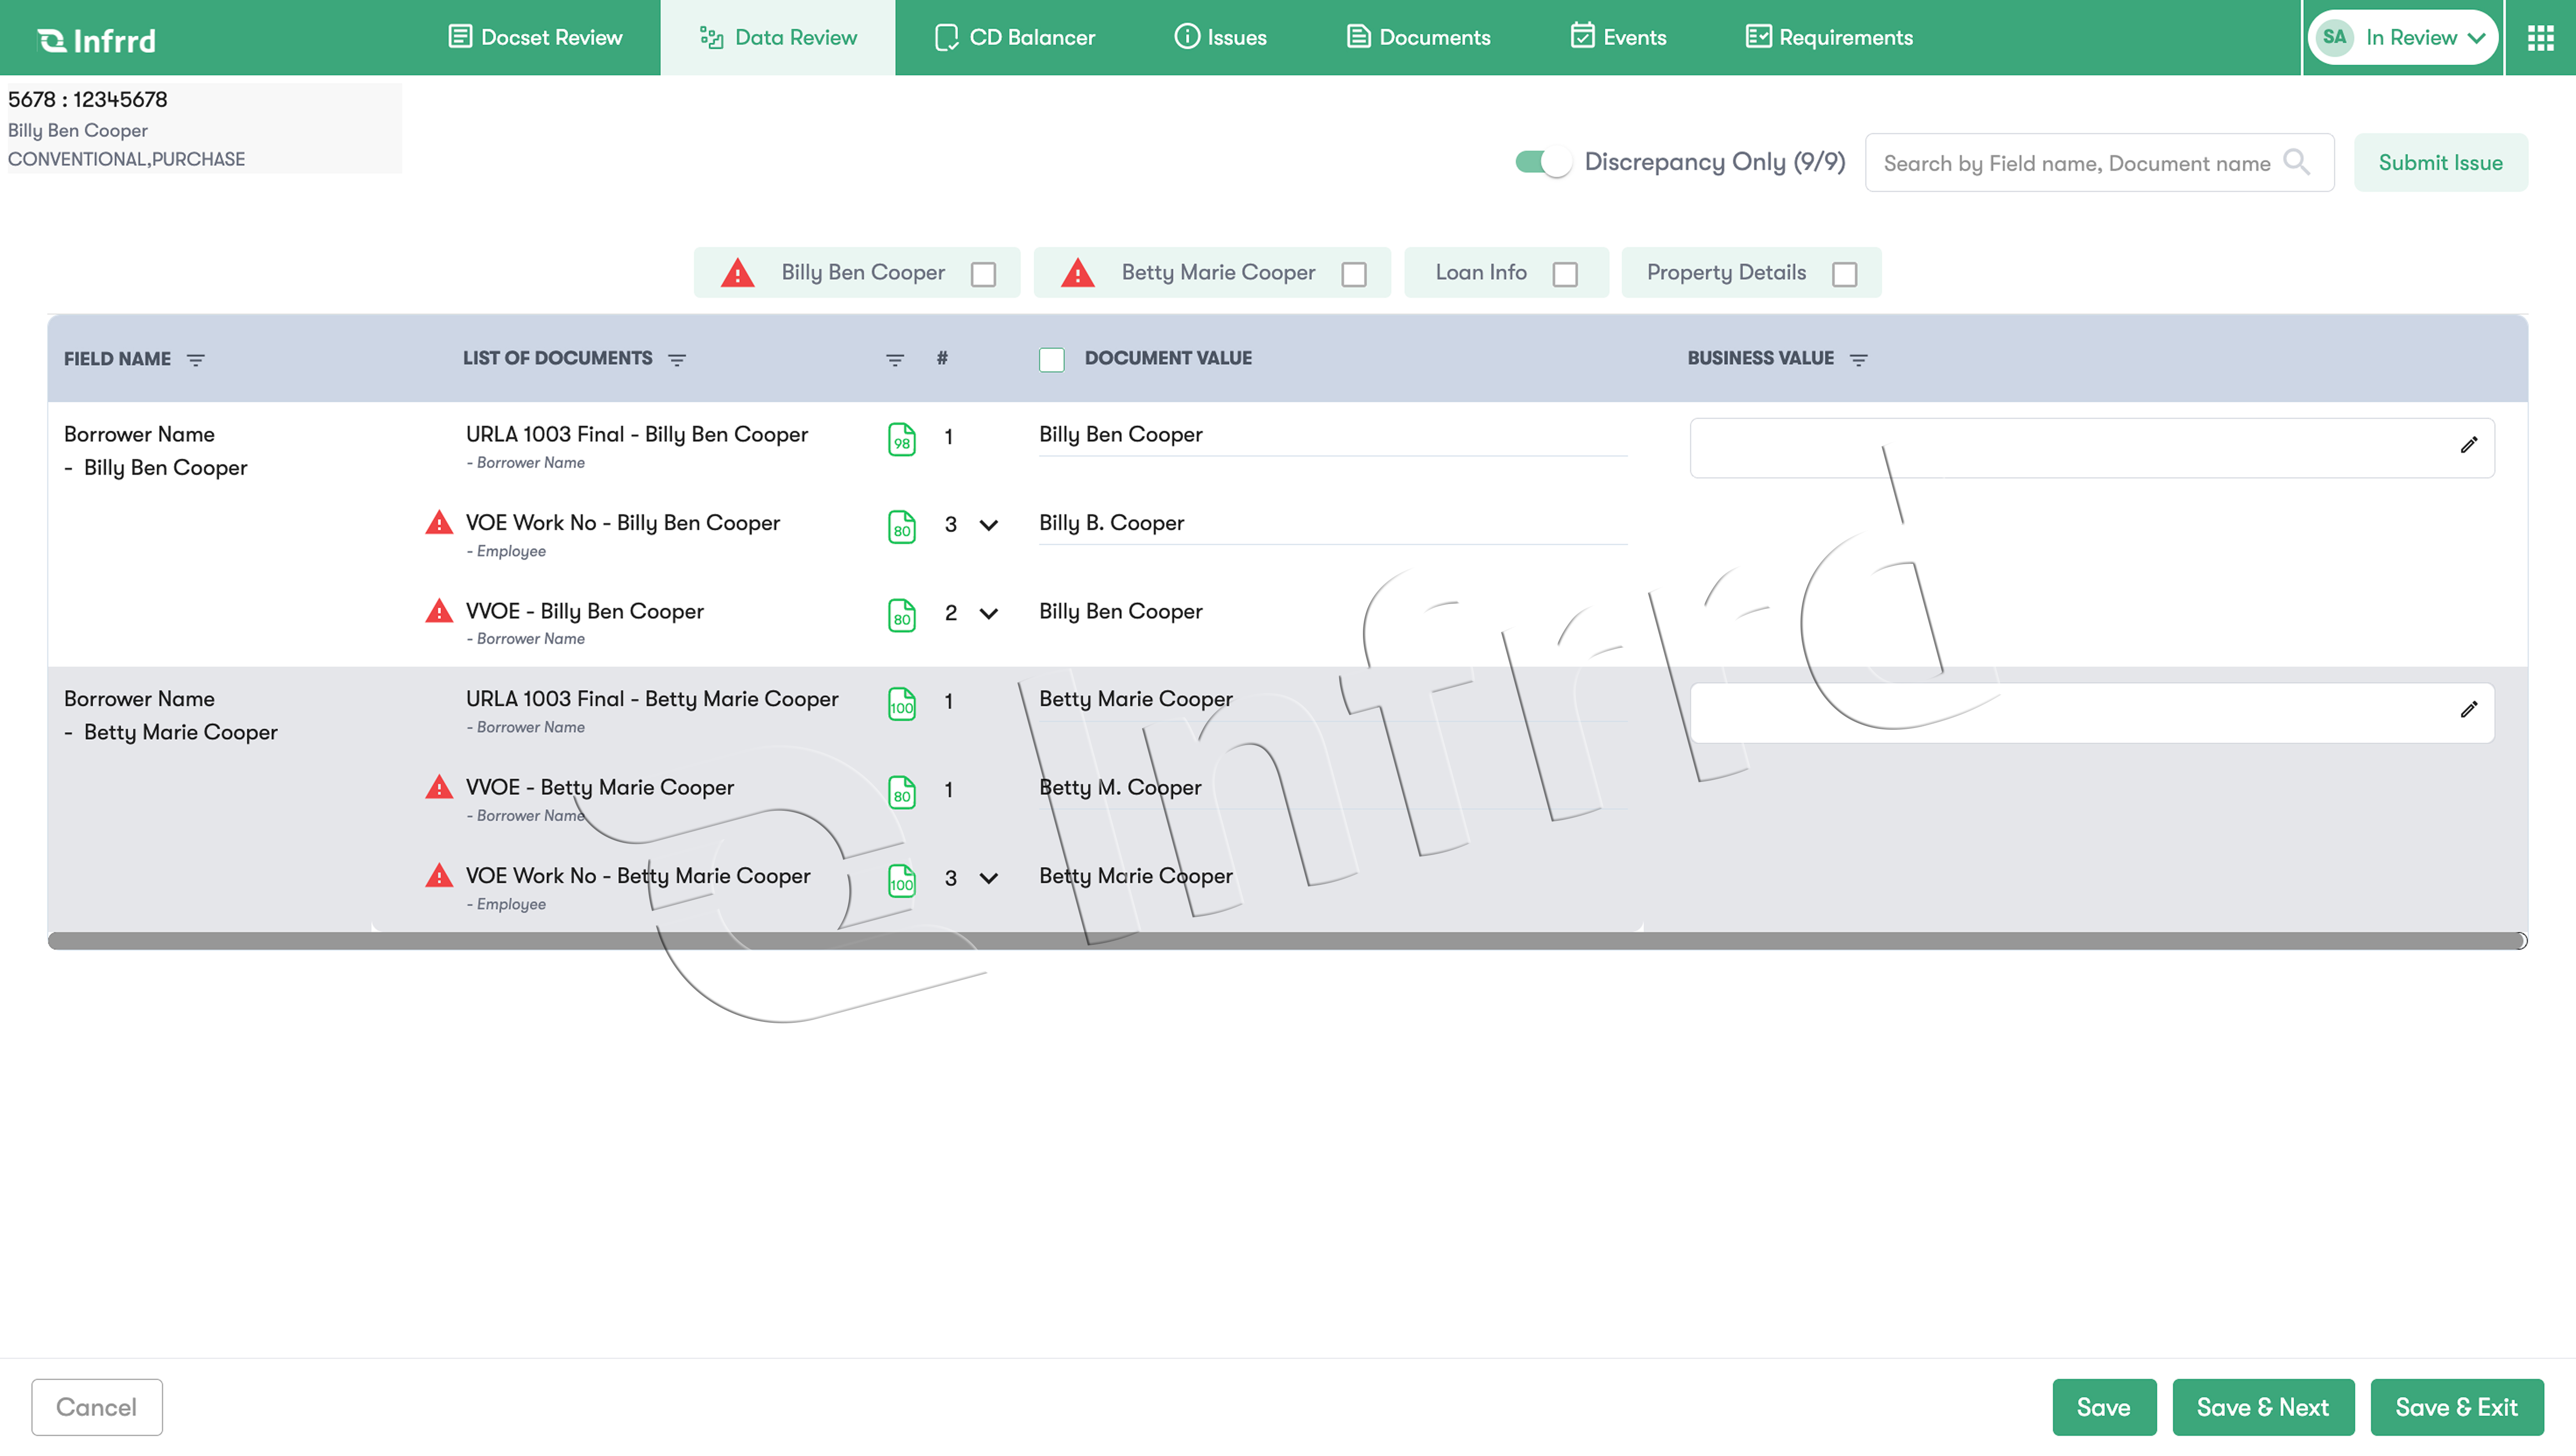2576x1456 pixels.
Task: Click warning icon beside VVOE Billy Ben Cooper
Action: 439,610
